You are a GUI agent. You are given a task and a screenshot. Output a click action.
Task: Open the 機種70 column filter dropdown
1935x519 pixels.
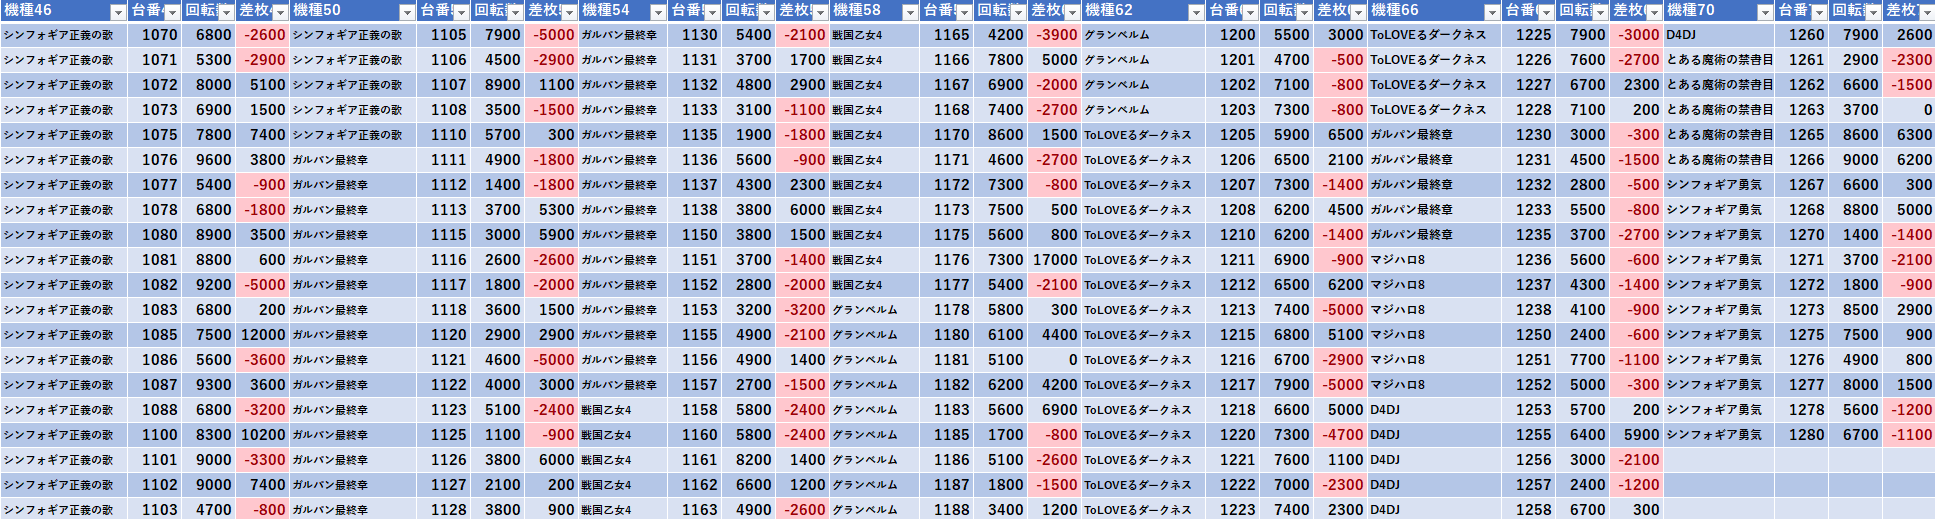pos(1765,12)
